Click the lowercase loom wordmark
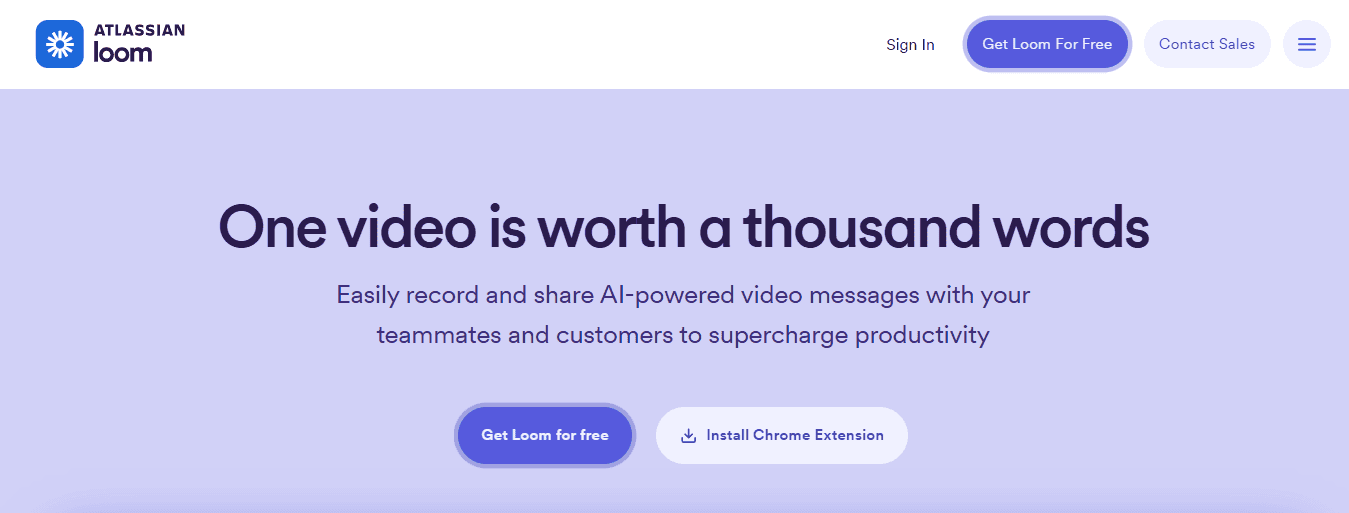This screenshot has width=1349, height=513. tap(123, 53)
